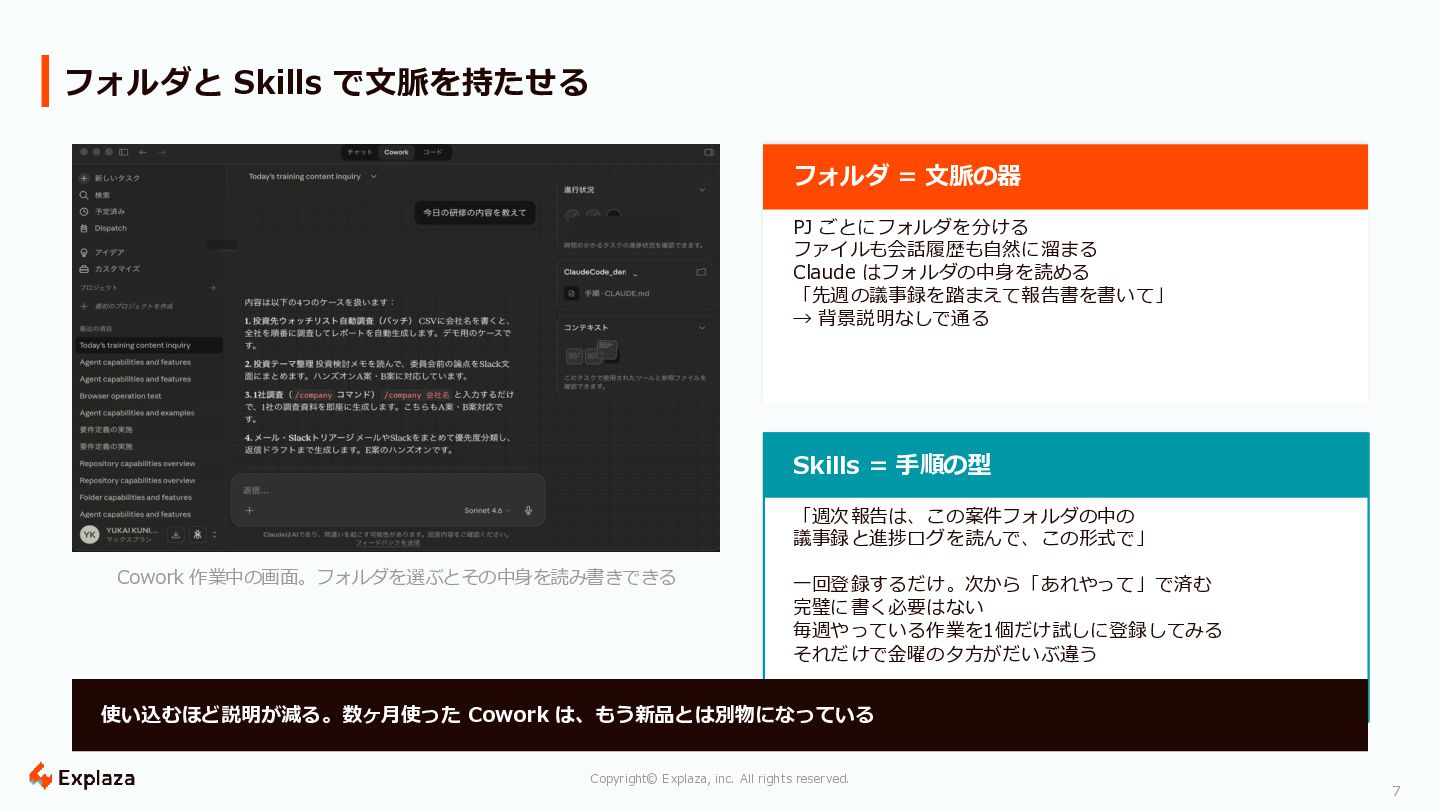
Task: Go forward with the right arrow icon
Action: point(161,152)
